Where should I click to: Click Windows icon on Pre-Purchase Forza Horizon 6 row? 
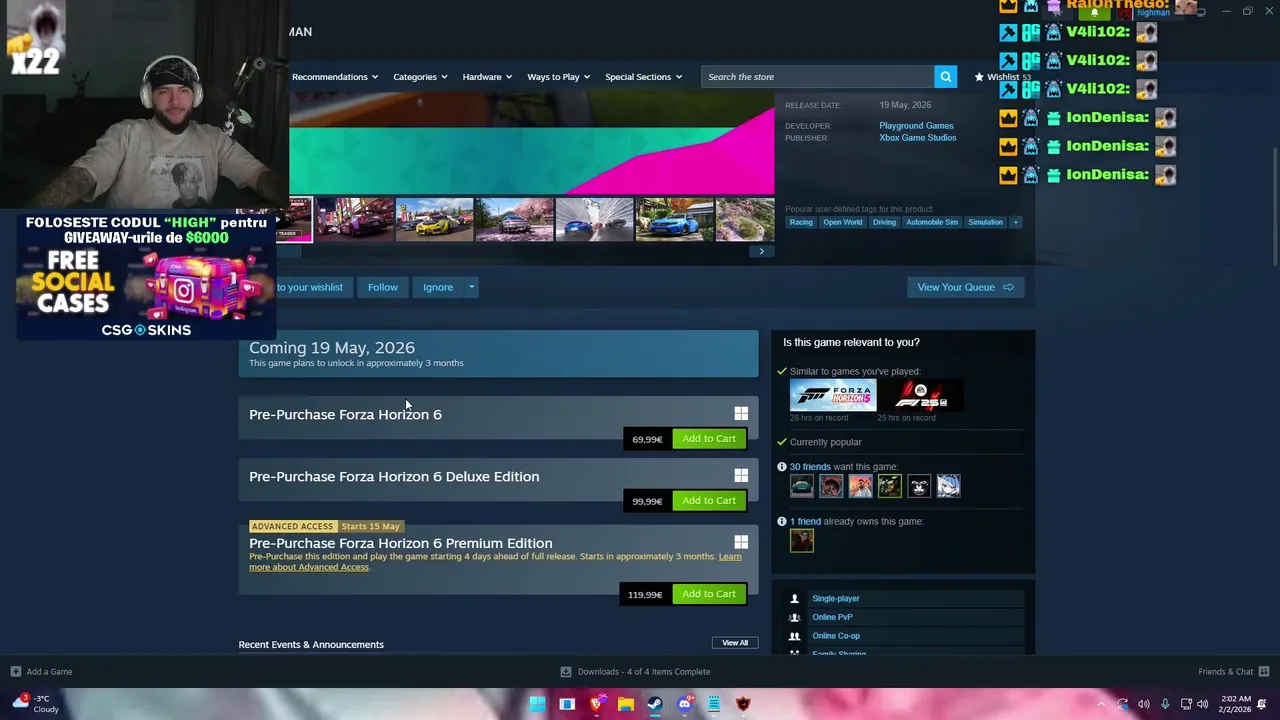(x=741, y=413)
